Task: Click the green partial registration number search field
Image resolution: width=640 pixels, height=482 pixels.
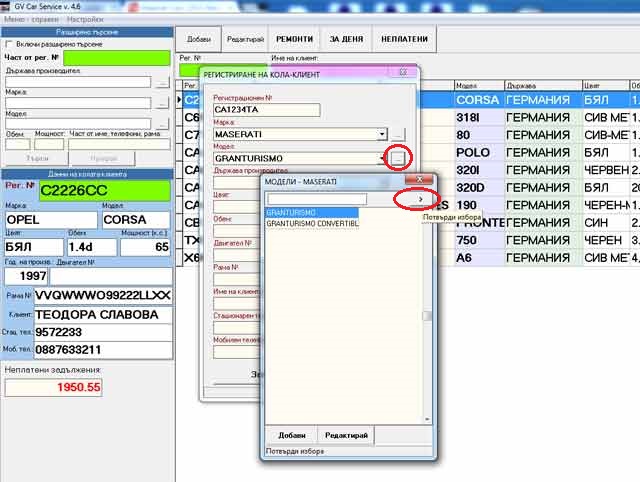Action: click(117, 58)
